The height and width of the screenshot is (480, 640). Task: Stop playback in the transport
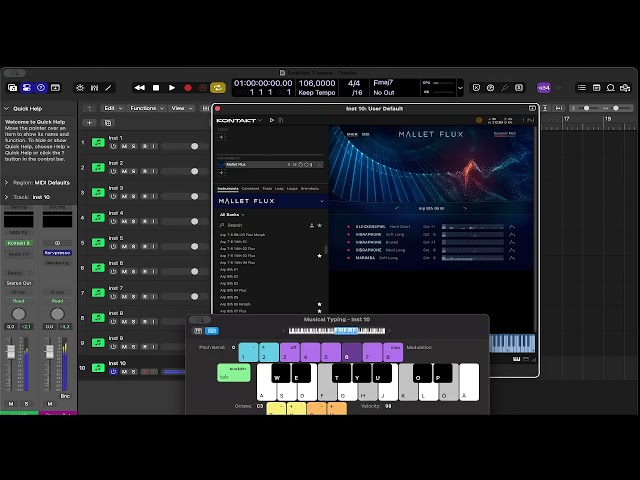[x=156, y=88]
